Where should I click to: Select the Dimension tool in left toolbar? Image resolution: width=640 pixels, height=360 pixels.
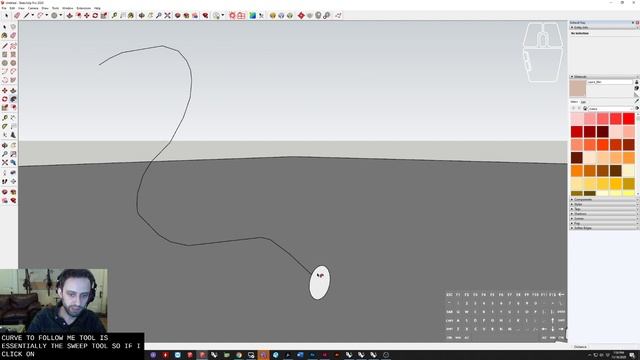point(13,118)
